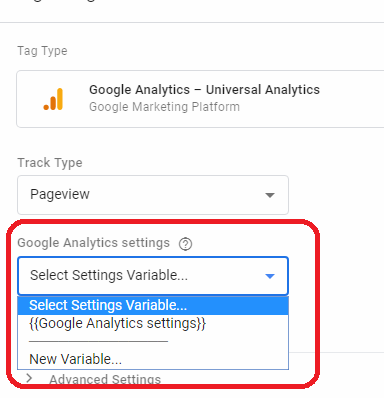384x398 pixels.
Task: Click the separator line above New Variable
Action: [x=99, y=341]
